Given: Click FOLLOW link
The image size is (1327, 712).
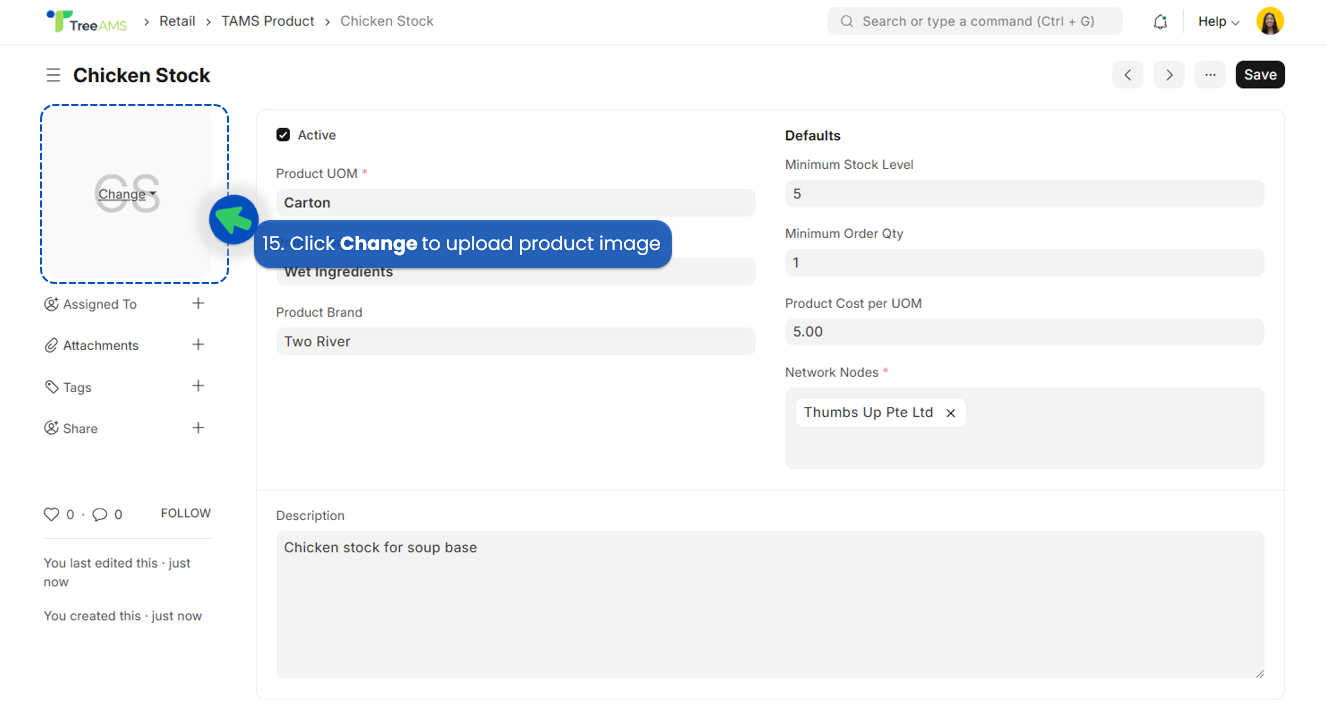Looking at the screenshot, I should 186,513.
